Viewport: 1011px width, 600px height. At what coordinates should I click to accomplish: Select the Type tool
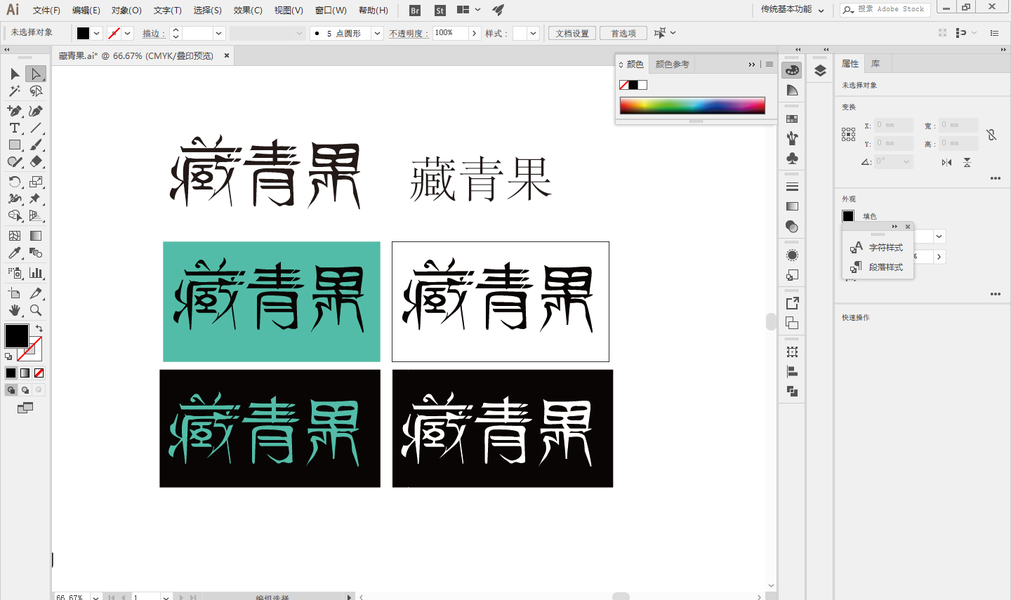[15, 128]
